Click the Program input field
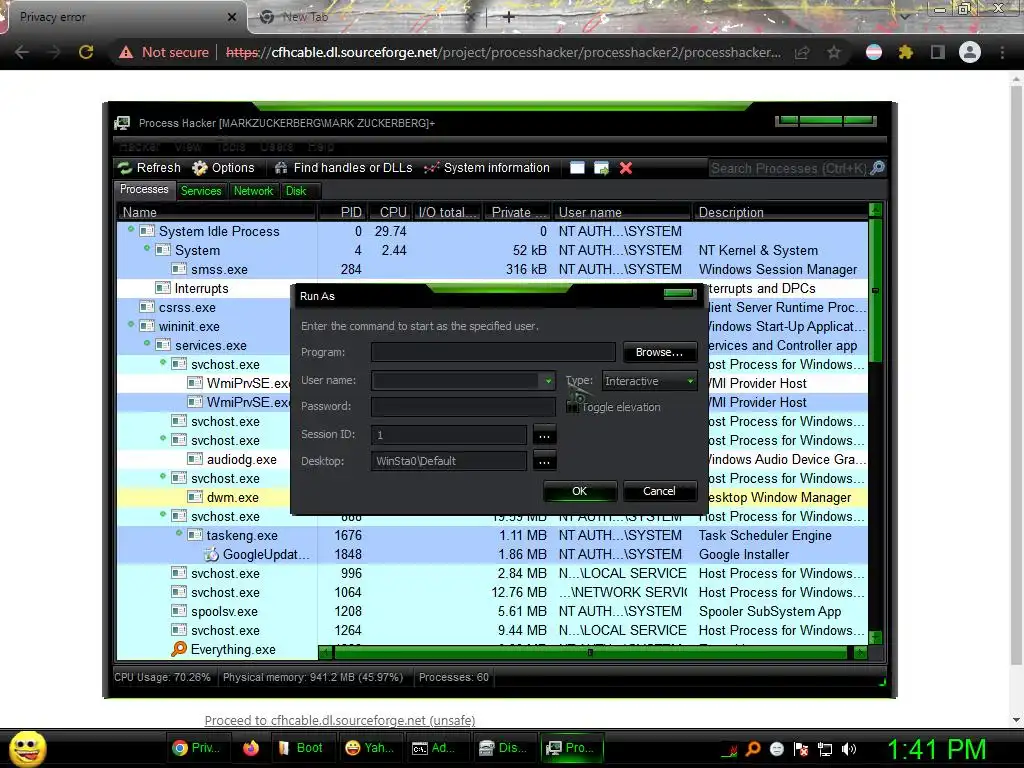The width and height of the screenshot is (1024, 768). click(493, 352)
